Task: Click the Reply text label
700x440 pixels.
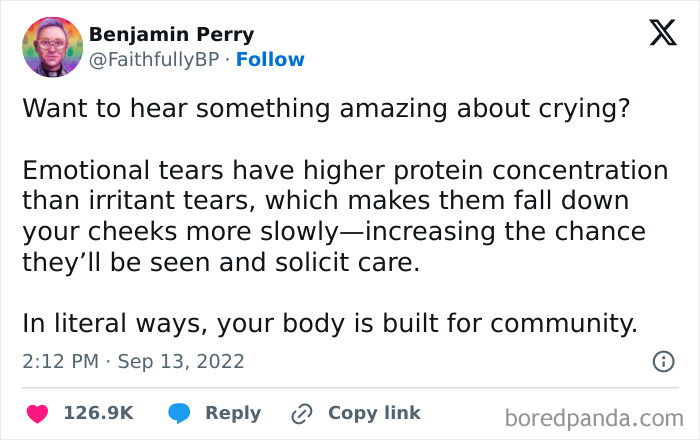Action: [233, 413]
